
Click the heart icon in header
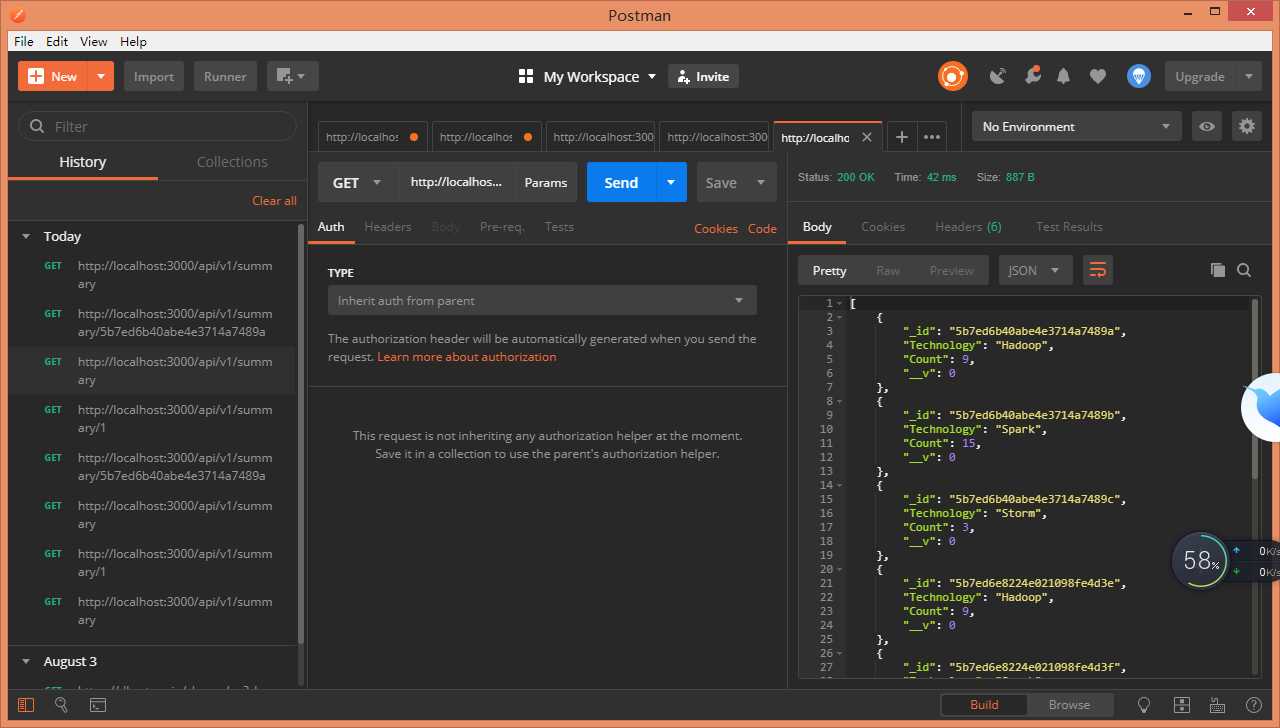[1098, 76]
